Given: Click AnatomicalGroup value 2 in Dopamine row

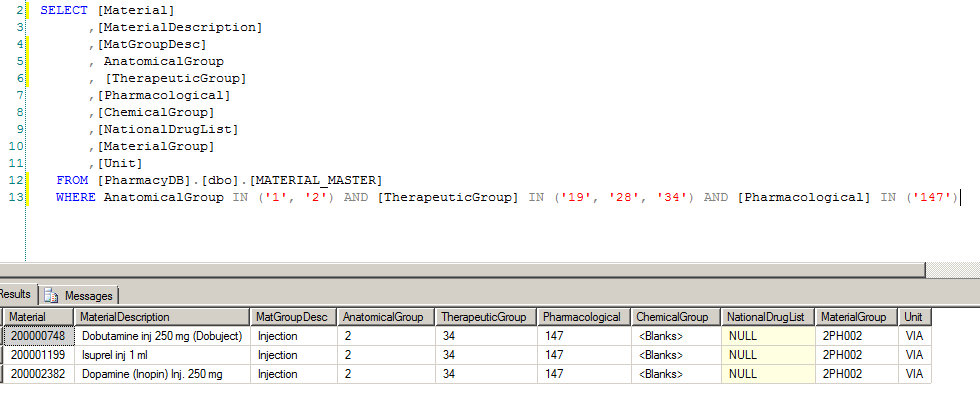Looking at the screenshot, I should click(x=386, y=374).
